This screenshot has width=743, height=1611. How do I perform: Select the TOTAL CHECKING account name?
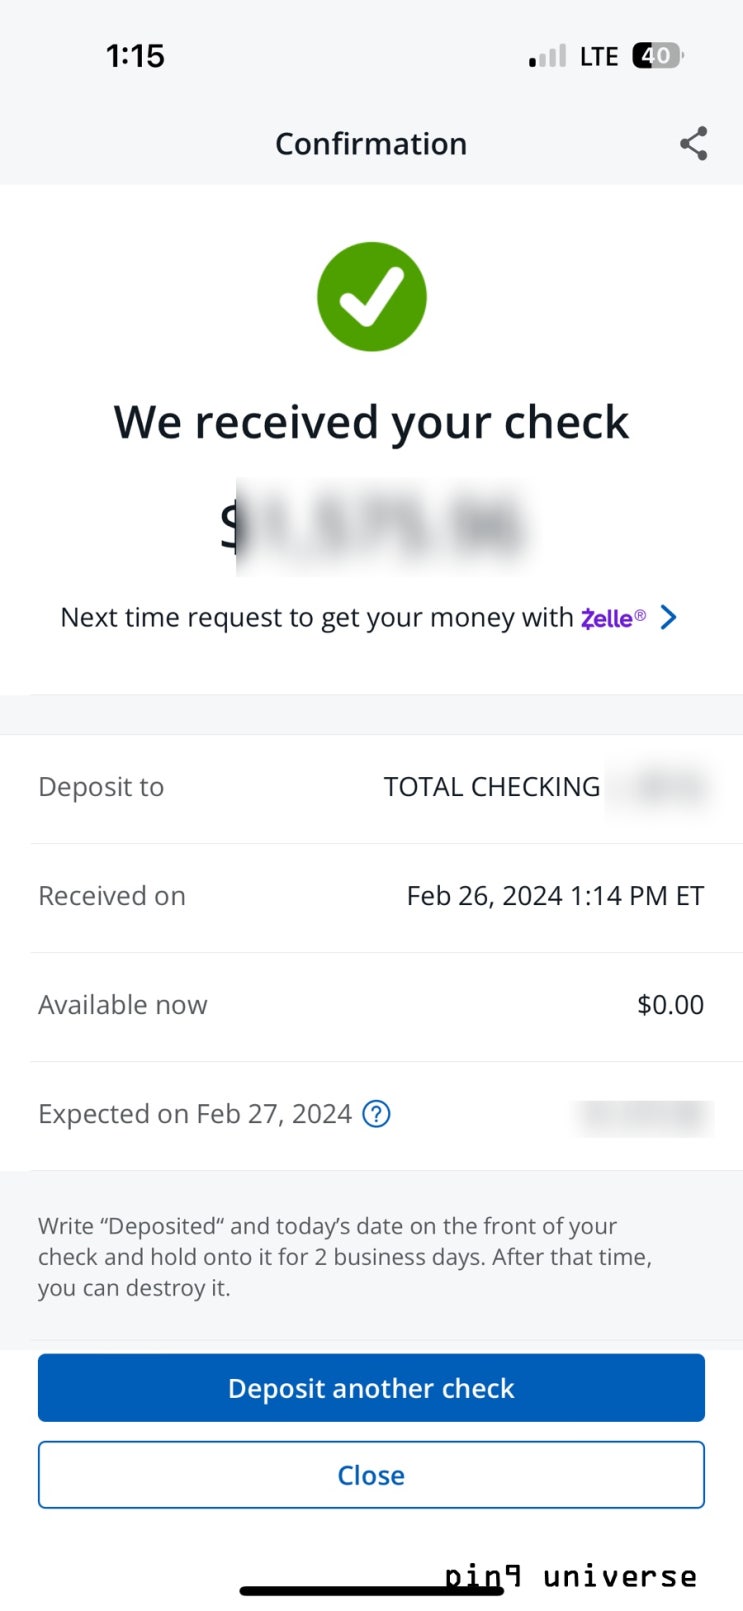tap(492, 787)
